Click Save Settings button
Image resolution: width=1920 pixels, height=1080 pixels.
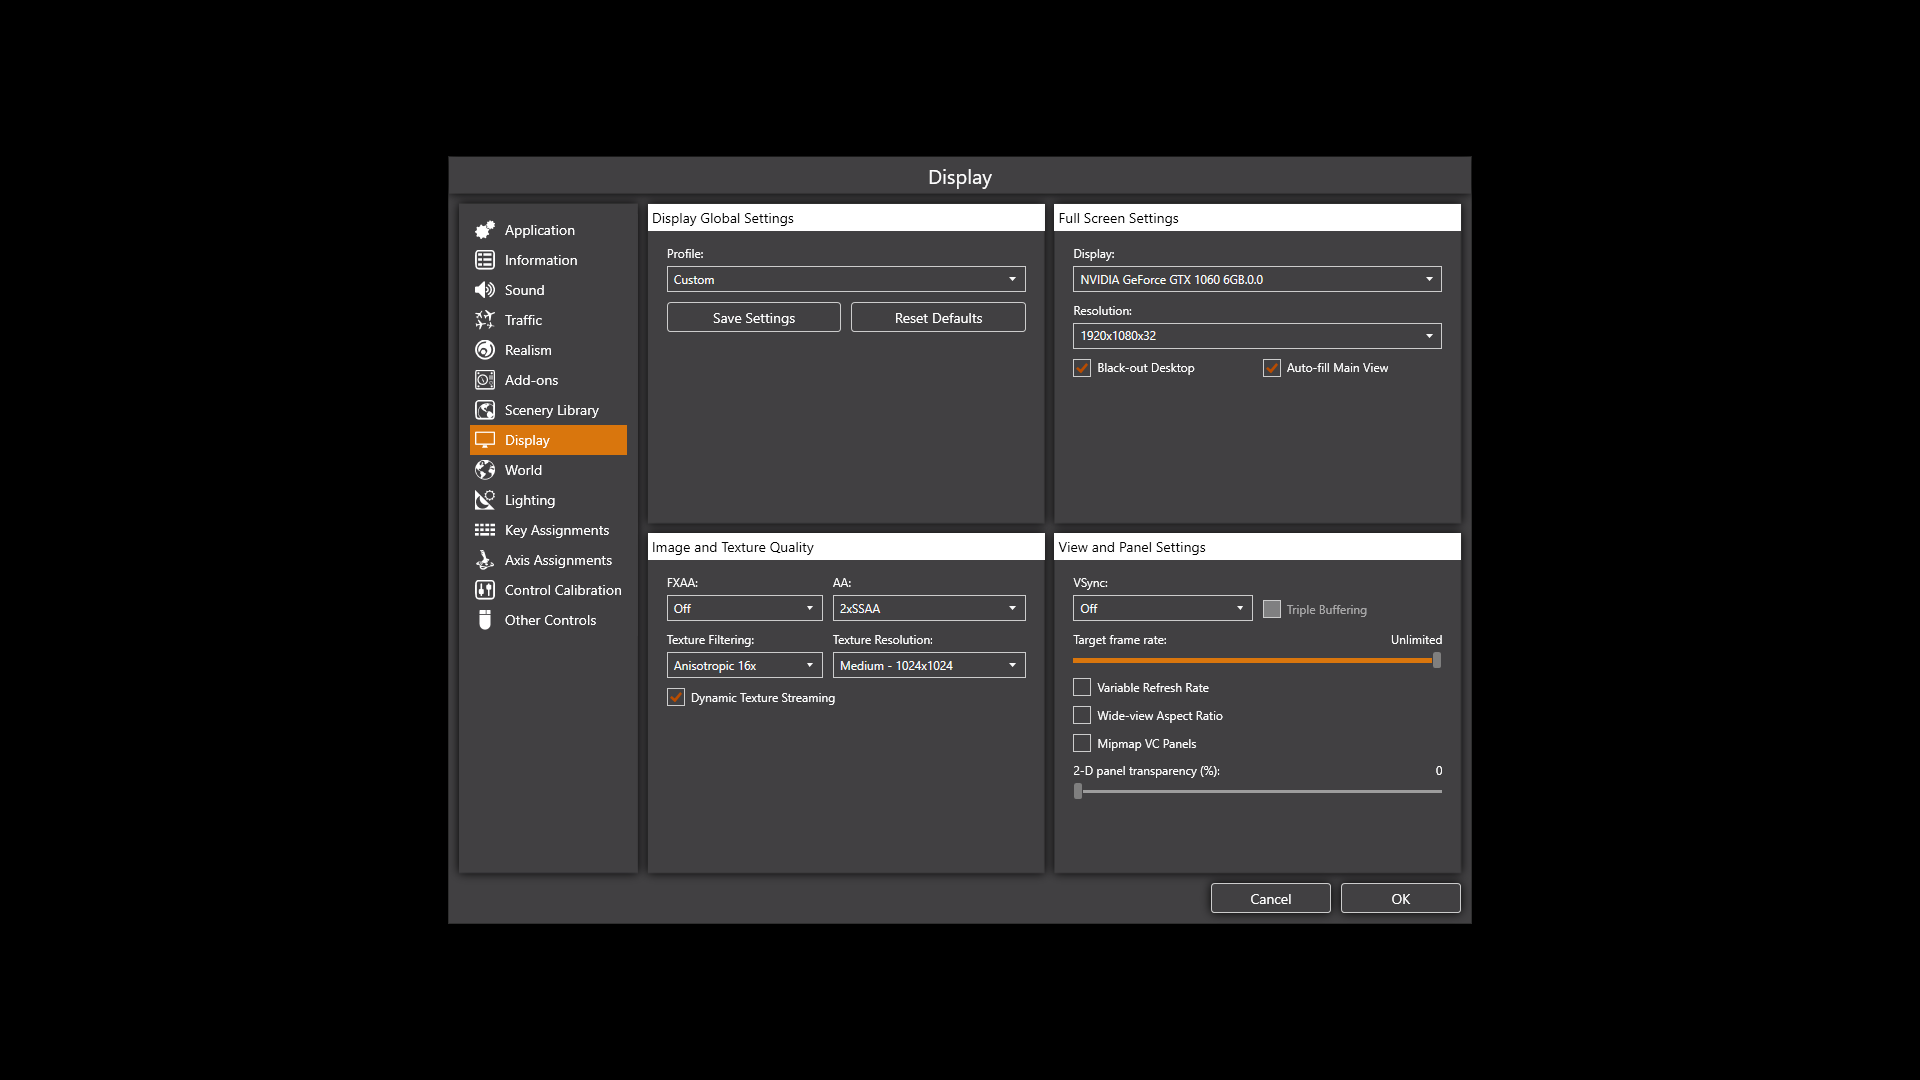pyautogui.click(x=754, y=317)
